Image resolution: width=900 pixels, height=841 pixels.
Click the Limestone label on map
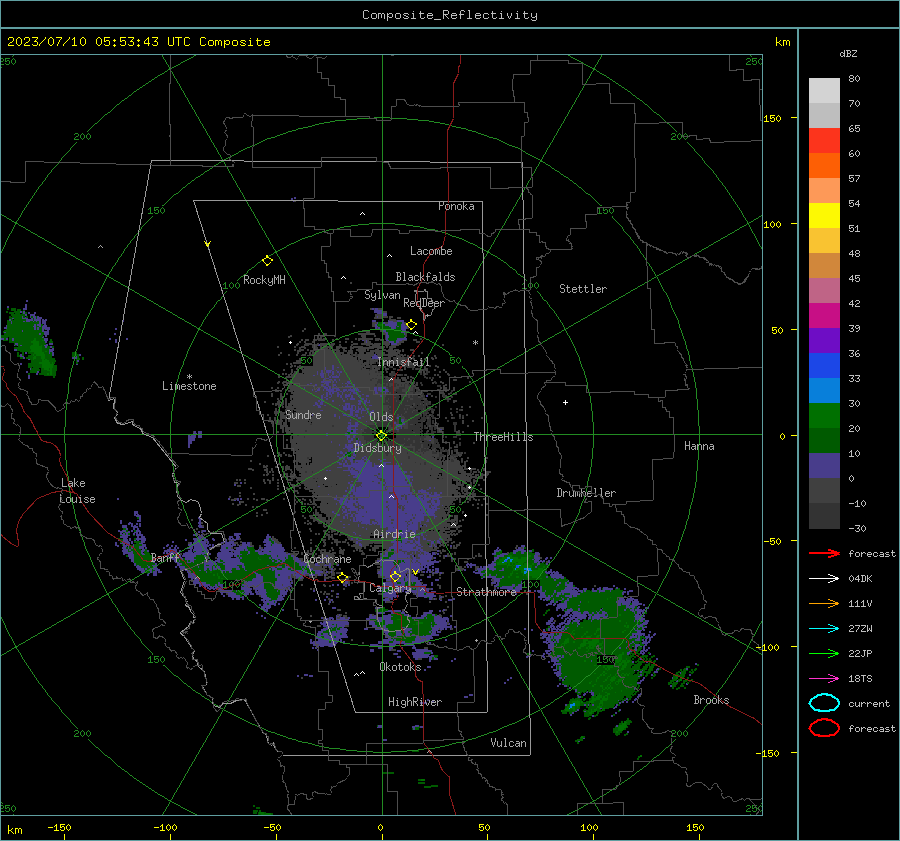pos(189,386)
